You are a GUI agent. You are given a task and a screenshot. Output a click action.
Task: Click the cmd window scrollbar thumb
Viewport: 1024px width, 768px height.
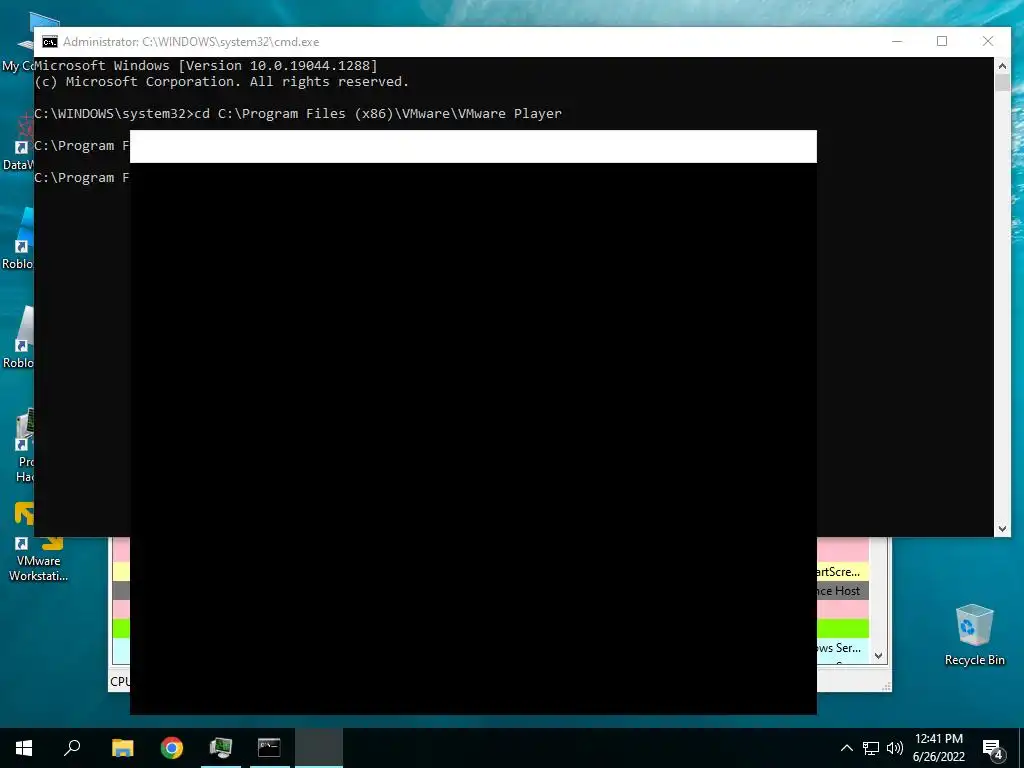pos(1002,83)
